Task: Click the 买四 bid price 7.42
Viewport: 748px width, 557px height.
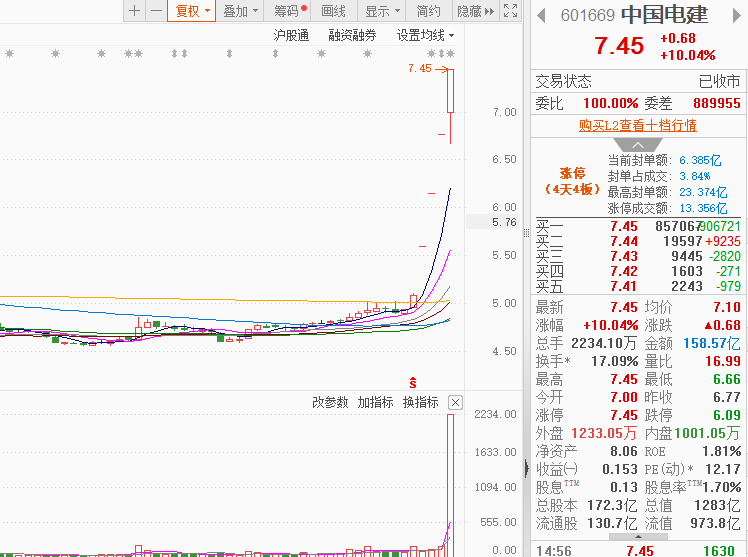Action: click(624, 271)
